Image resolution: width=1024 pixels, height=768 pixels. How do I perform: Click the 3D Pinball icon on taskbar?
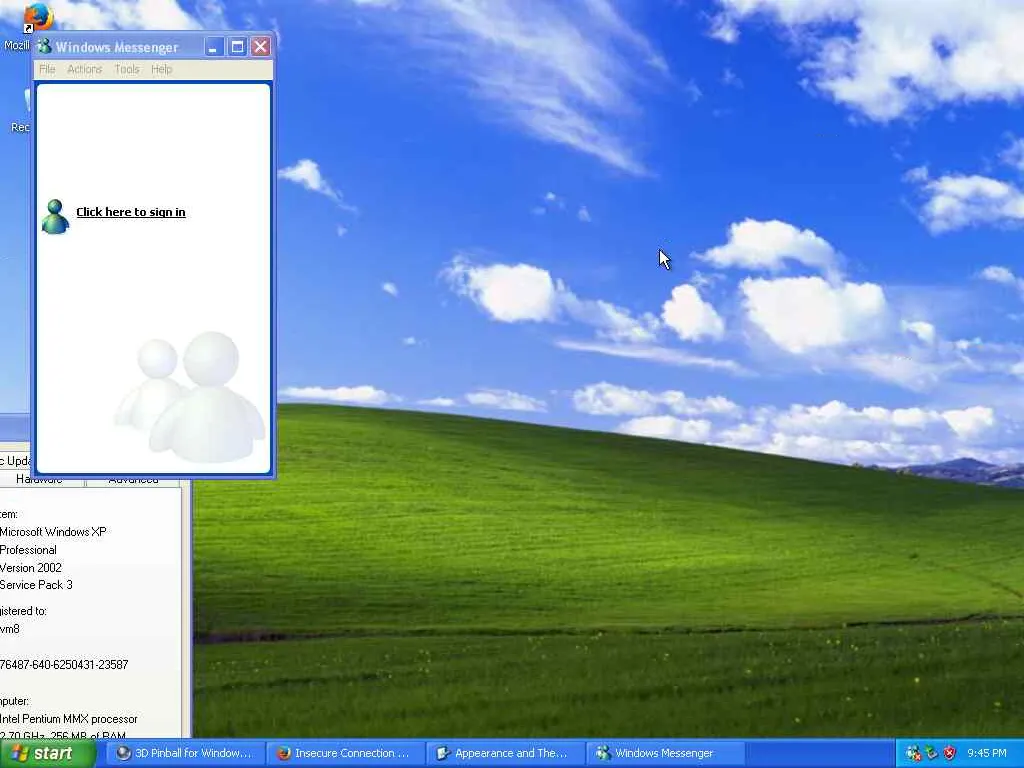[x=123, y=753]
